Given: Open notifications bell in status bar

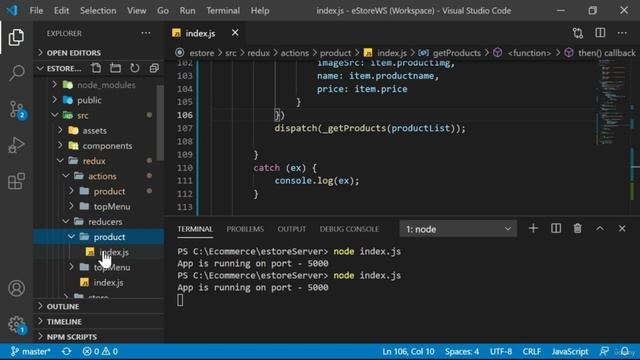Looking at the screenshot, I should tap(624, 351).
